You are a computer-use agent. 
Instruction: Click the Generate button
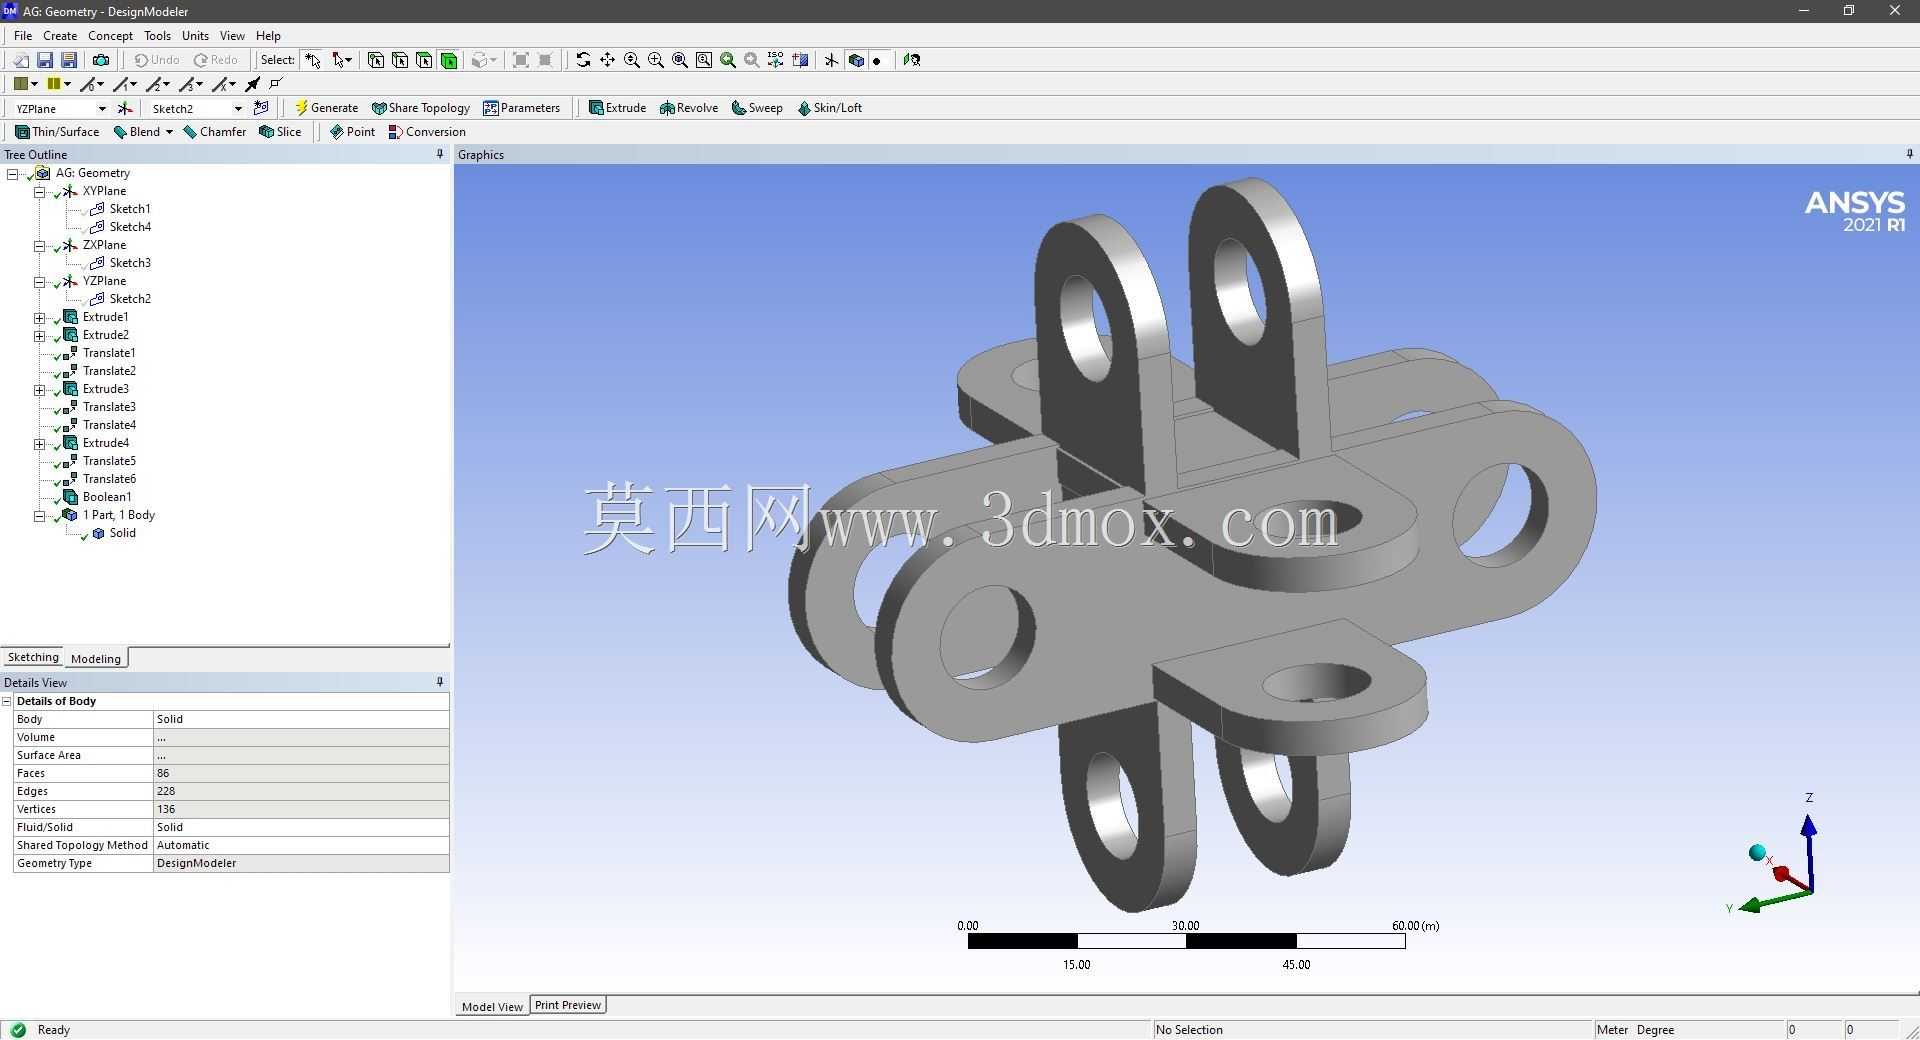tap(327, 108)
